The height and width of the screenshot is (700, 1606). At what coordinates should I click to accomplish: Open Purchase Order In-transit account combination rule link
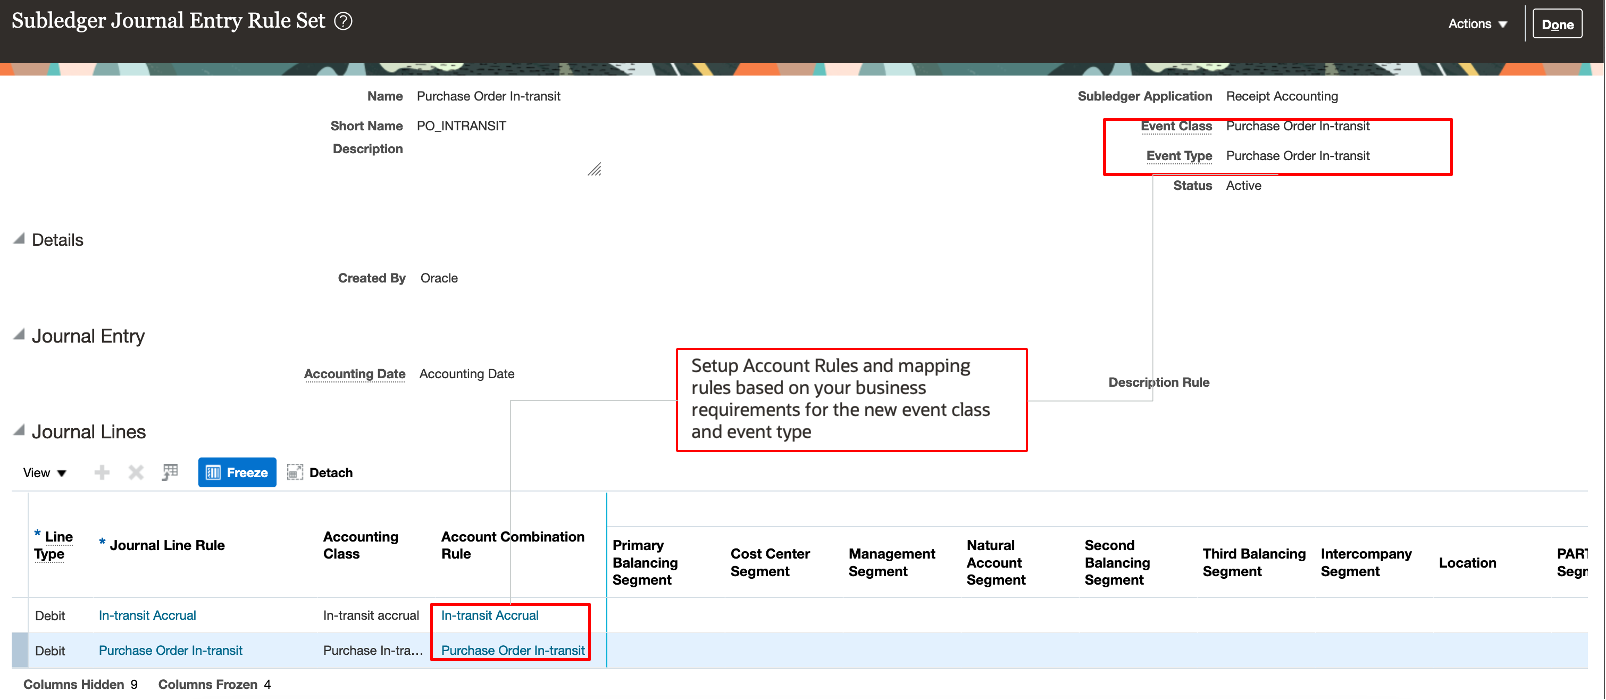coord(513,651)
